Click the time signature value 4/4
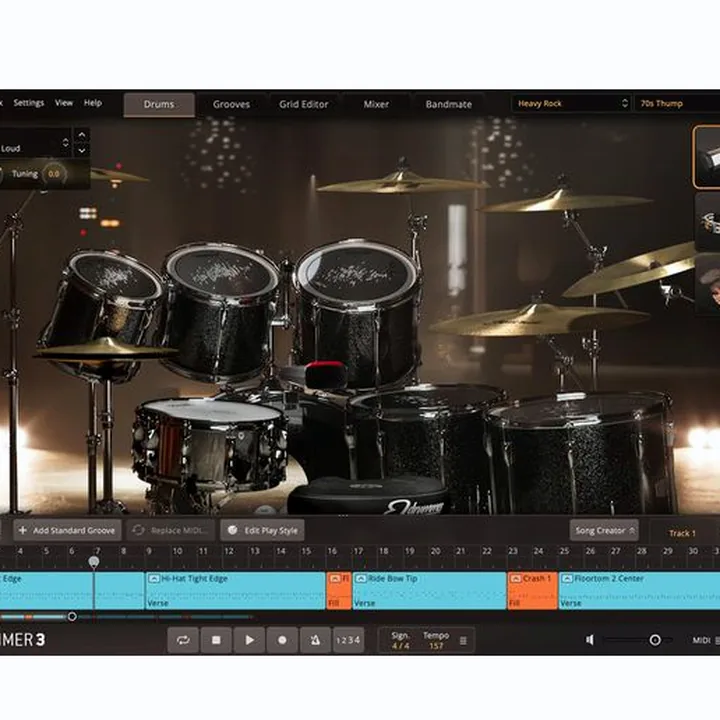Screen dimensions: 720x720 [x=400, y=646]
